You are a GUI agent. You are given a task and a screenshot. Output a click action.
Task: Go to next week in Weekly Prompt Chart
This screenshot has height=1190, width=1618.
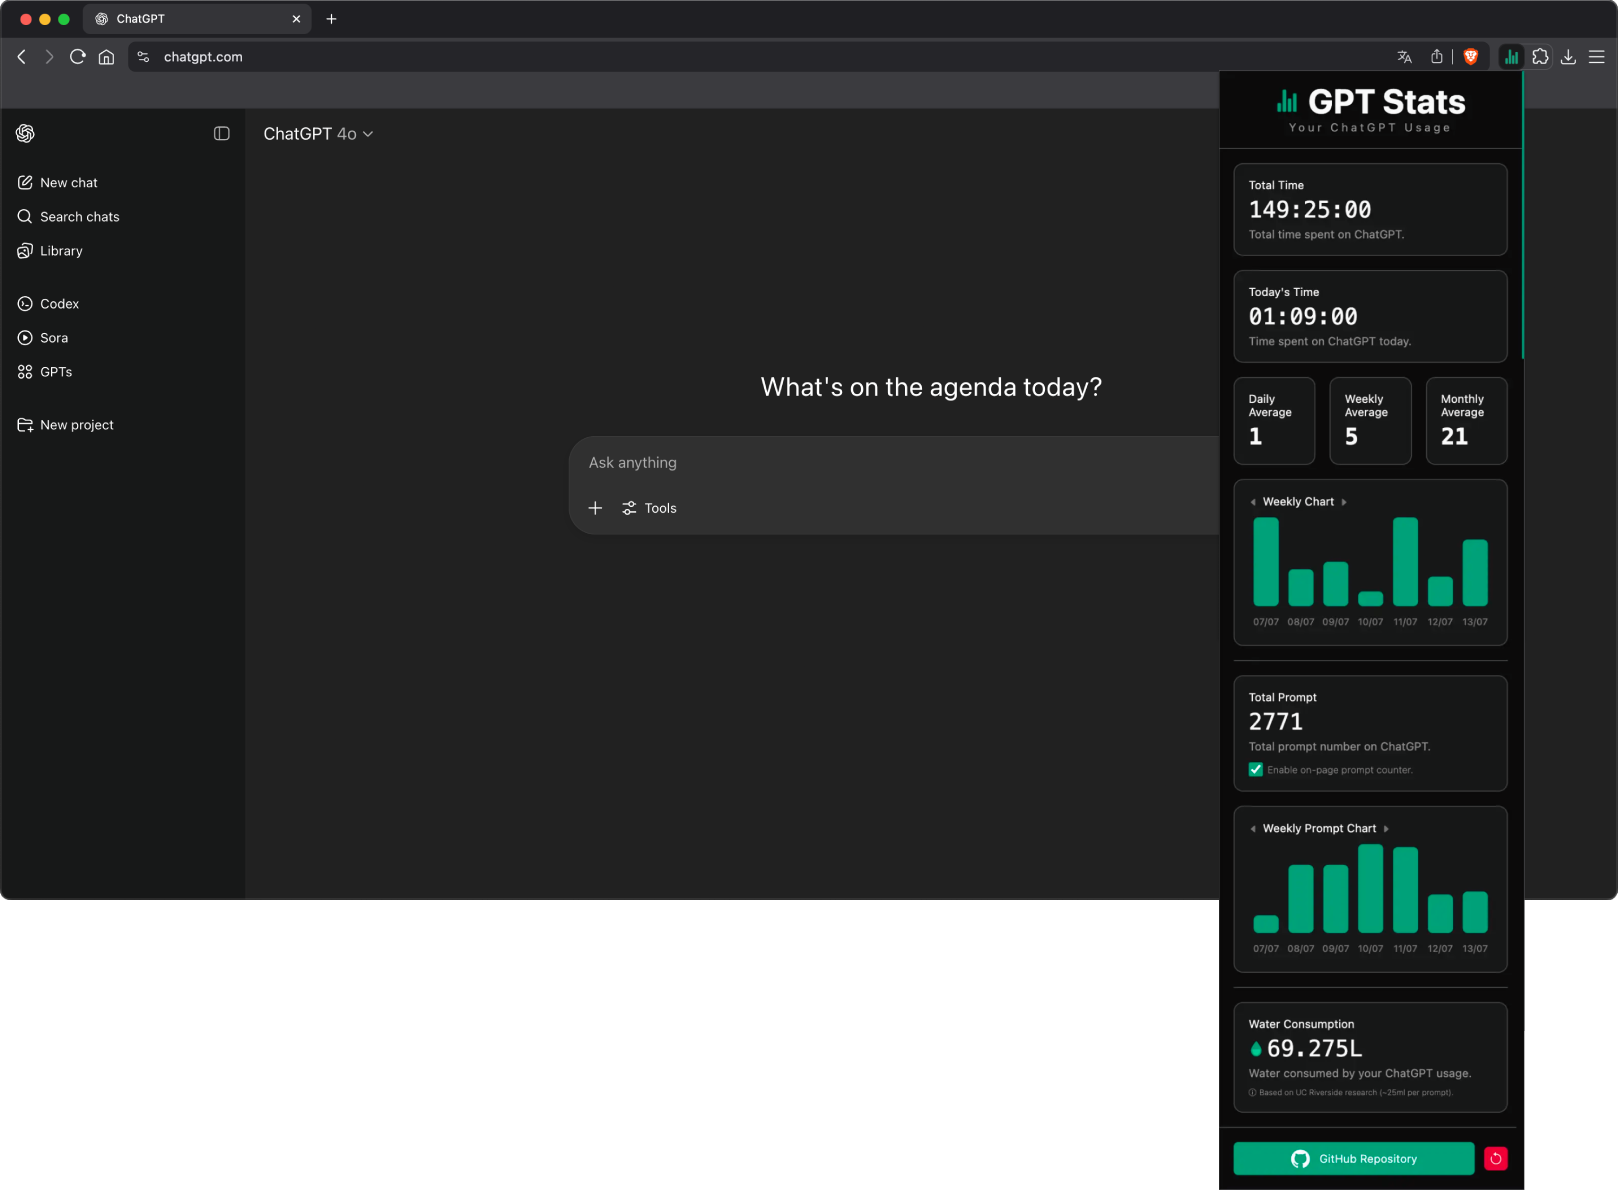[x=1386, y=829]
